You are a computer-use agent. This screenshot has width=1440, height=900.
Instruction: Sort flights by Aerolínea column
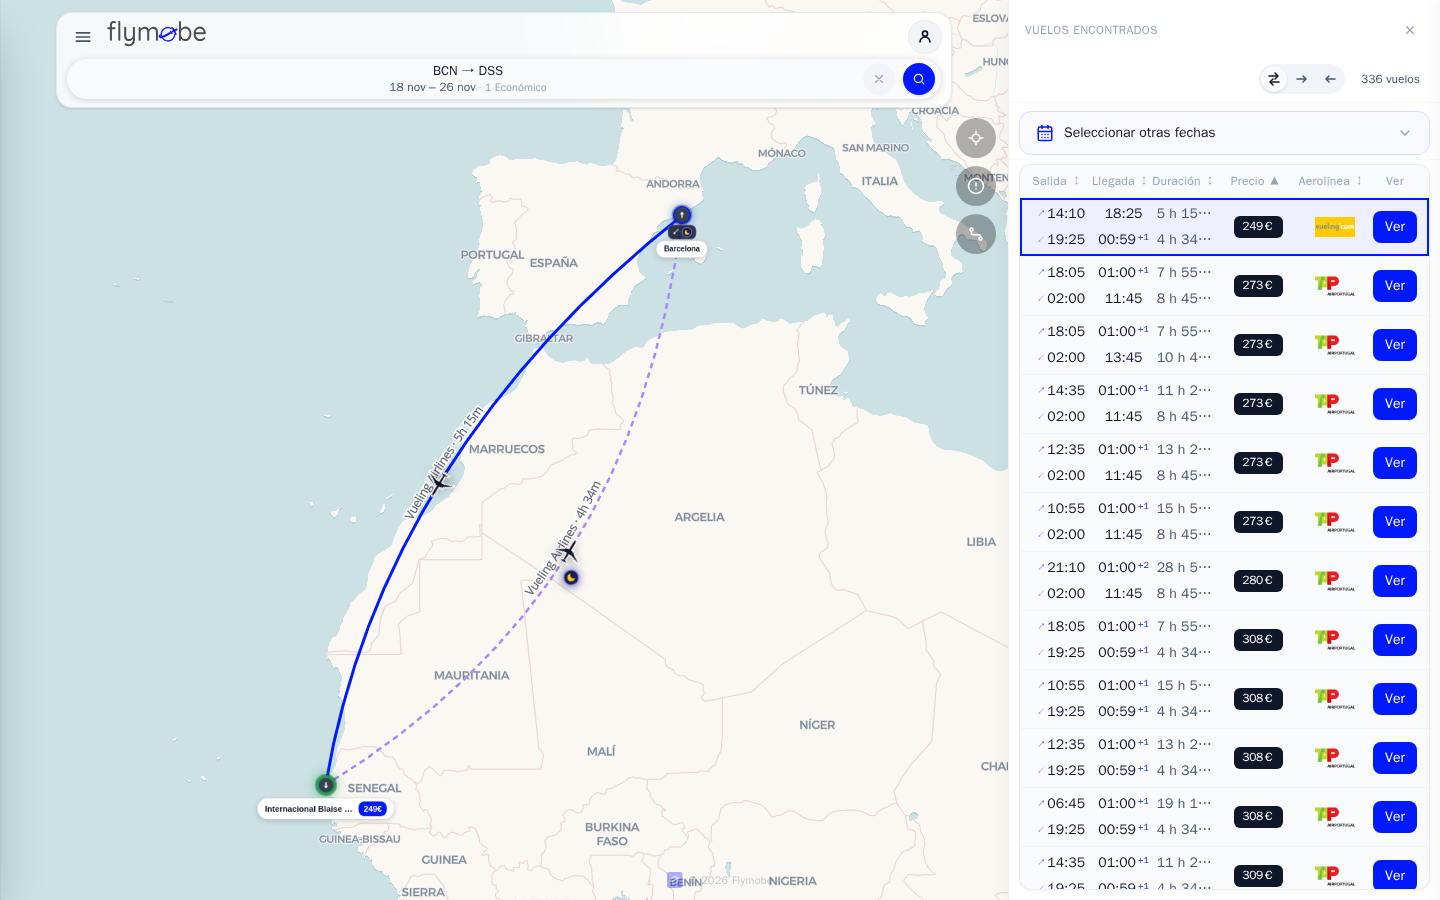click(x=1330, y=181)
